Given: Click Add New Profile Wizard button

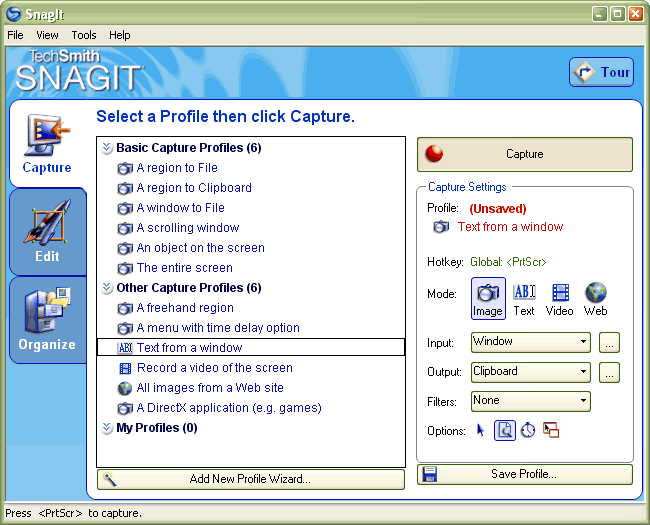Looking at the screenshot, I should [x=251, y=479].
